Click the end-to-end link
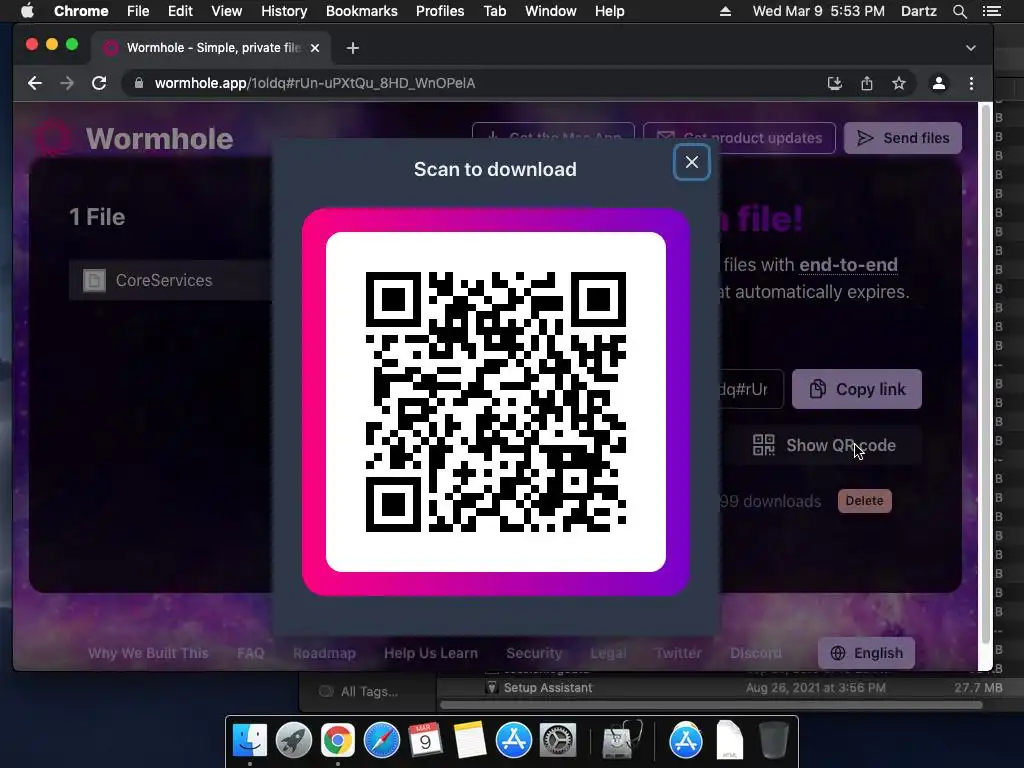This screenshot has width=1024, height=768. 848,264
